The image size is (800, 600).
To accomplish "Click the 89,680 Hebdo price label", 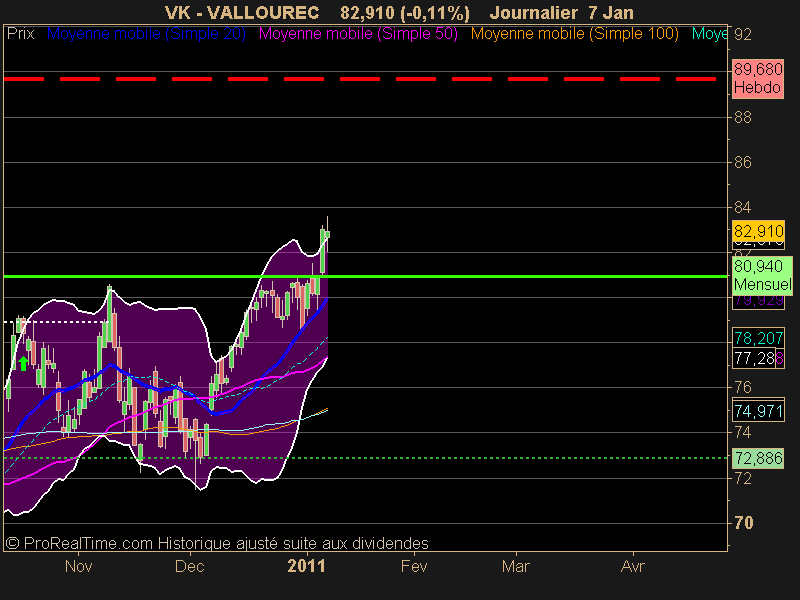I will [758, 79].
